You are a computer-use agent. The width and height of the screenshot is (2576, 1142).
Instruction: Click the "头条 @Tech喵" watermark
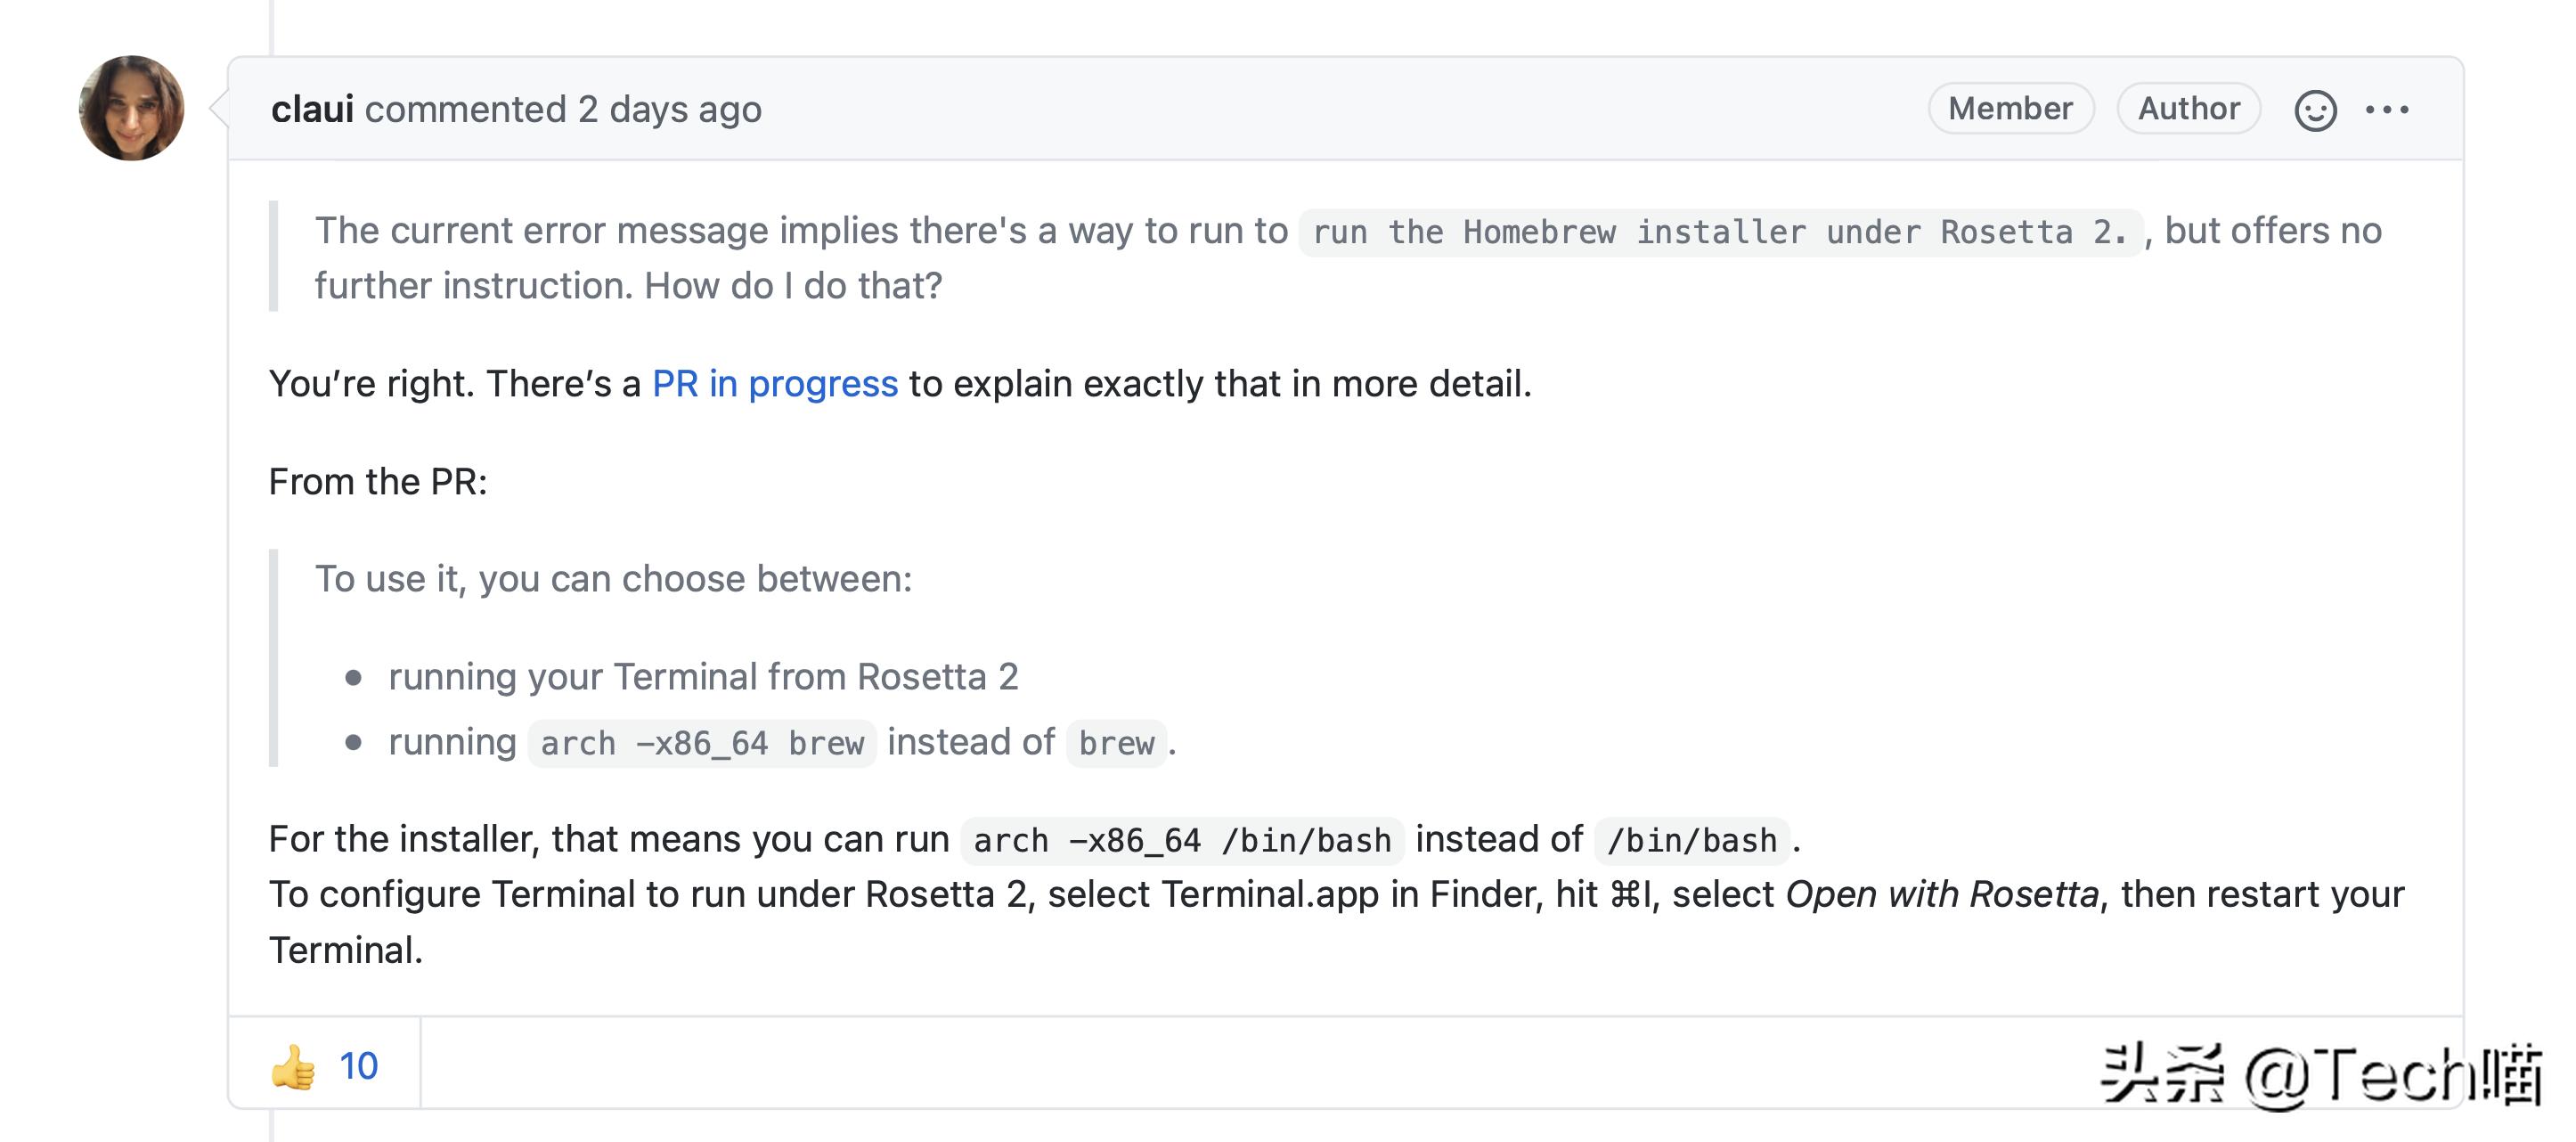[x=2322, y=1074]
